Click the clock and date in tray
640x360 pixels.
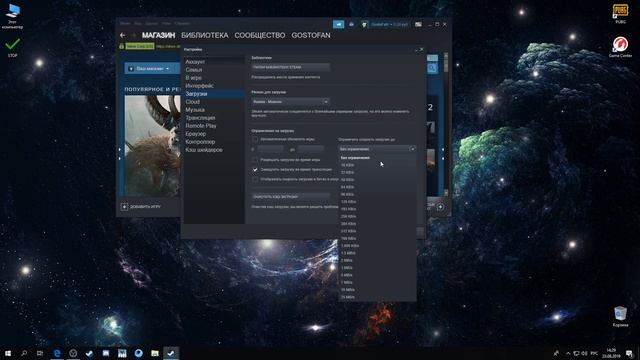[611, 353]
